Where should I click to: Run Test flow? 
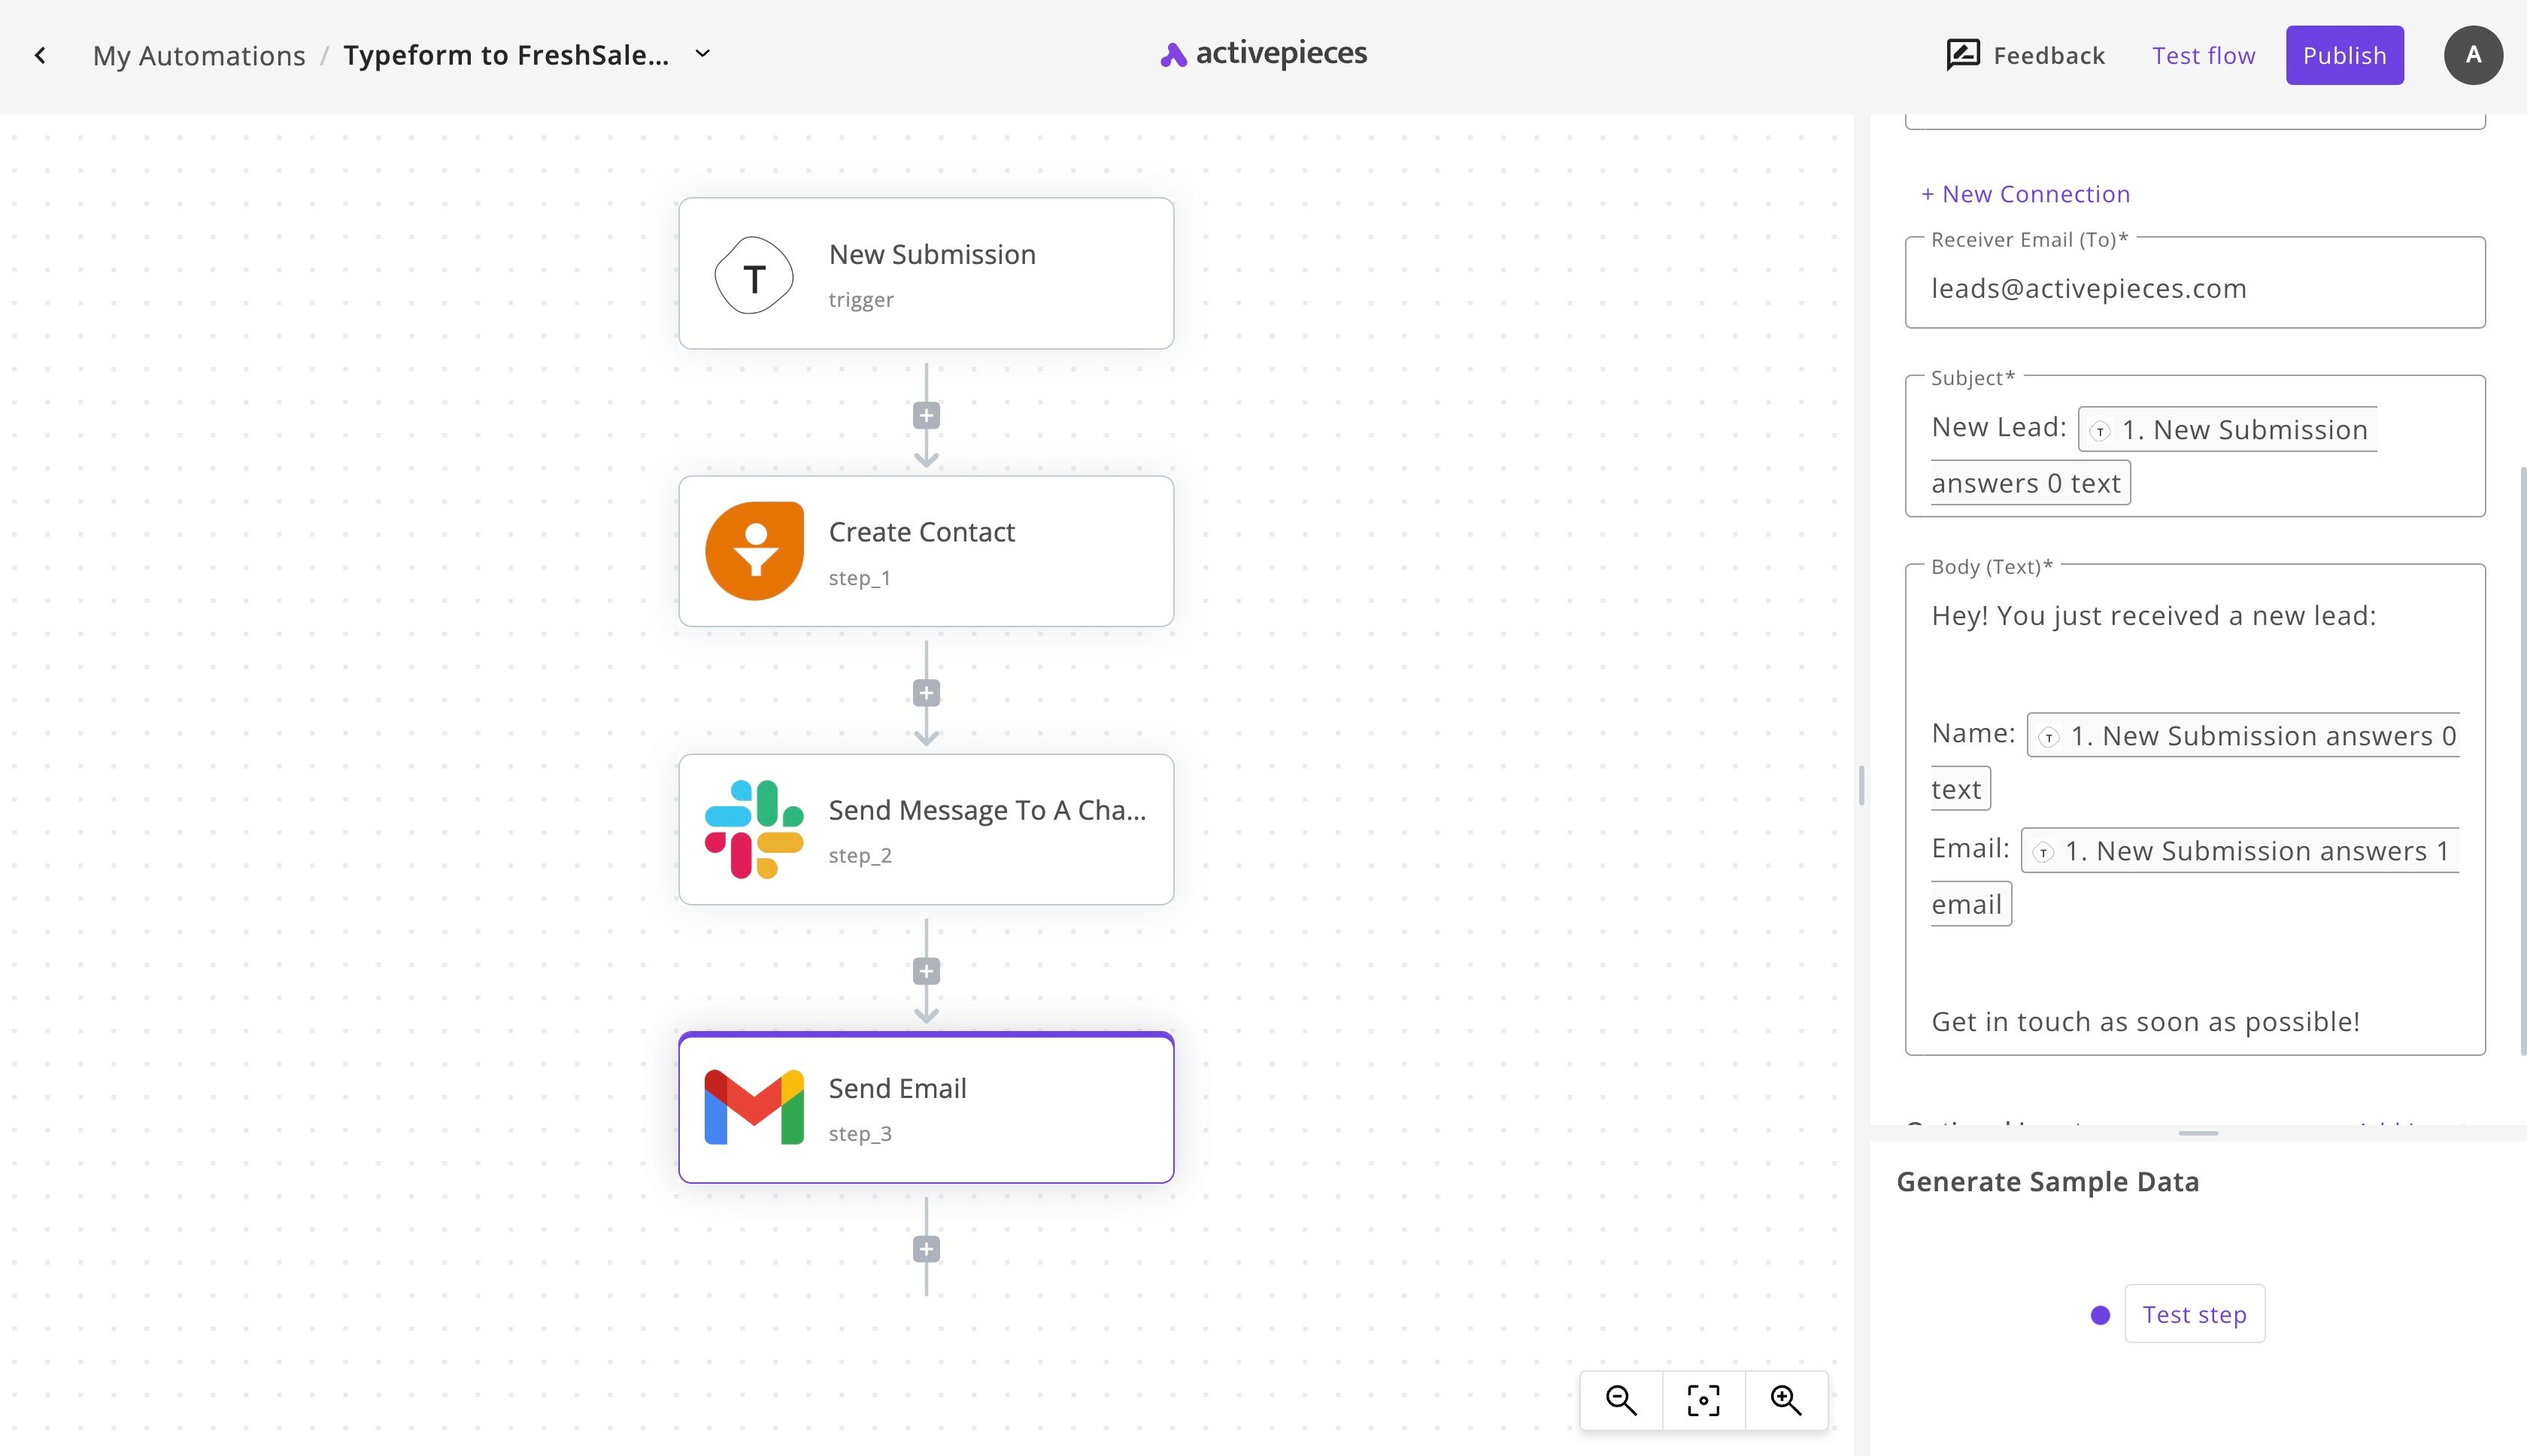point(2203,56)
